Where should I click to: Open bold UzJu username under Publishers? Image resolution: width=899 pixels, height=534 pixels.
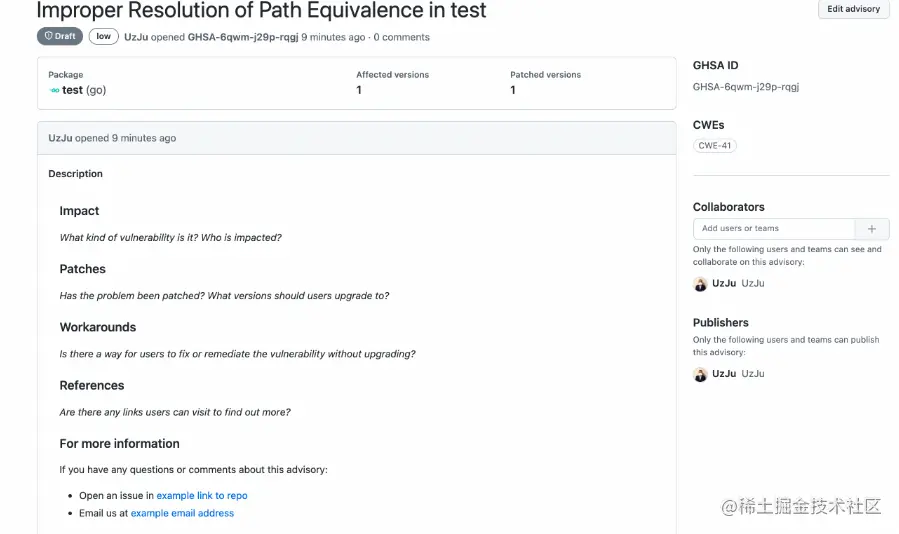point(724,374)
